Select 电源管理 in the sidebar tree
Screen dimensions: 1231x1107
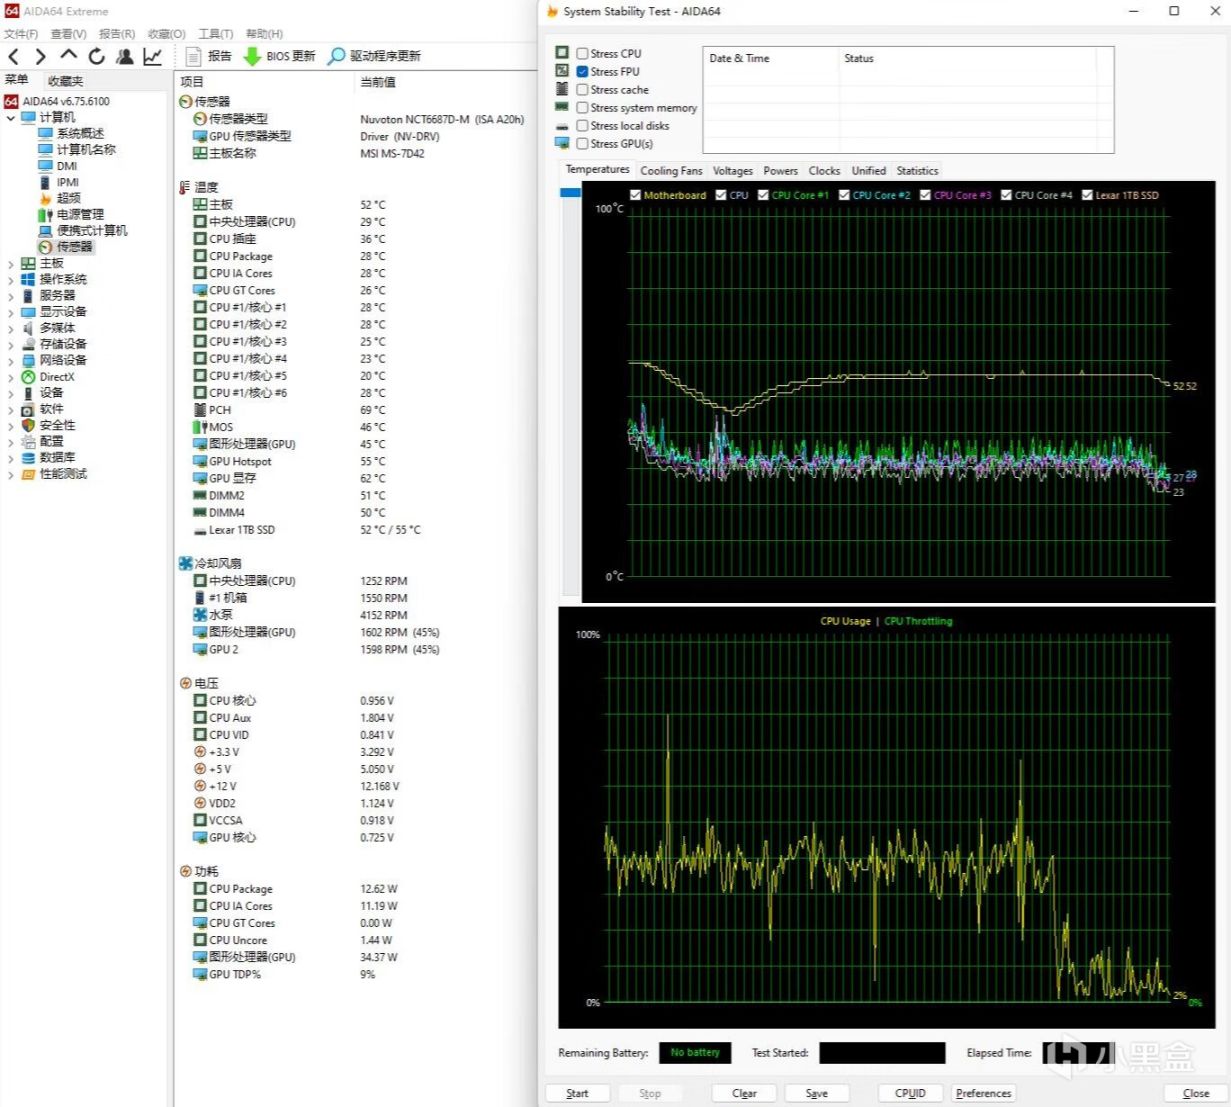80,215
